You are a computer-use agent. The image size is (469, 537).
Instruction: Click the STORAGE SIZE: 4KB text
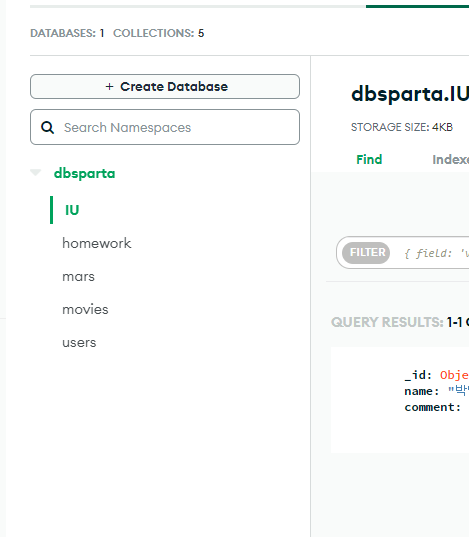coord(402,127)
